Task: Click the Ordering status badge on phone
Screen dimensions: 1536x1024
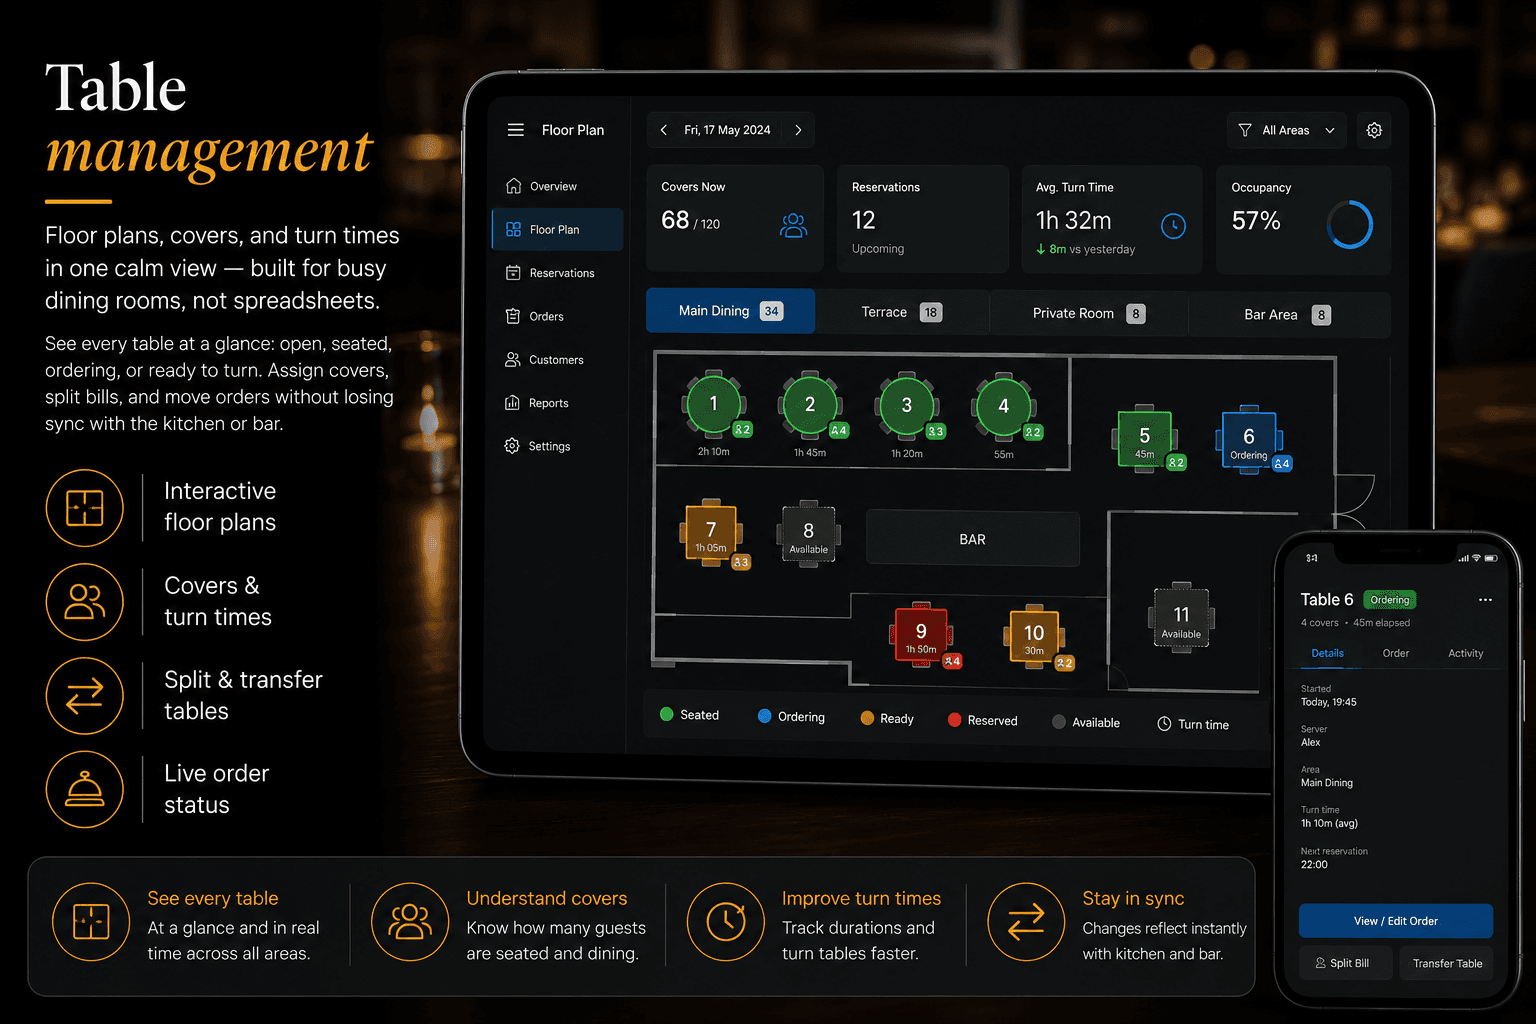Action: [1390, 600]
